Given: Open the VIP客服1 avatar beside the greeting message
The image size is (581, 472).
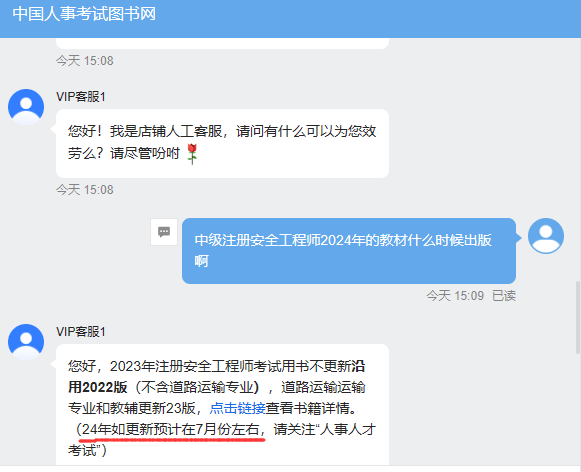Looking at the screenshot, I should point(26,107).
